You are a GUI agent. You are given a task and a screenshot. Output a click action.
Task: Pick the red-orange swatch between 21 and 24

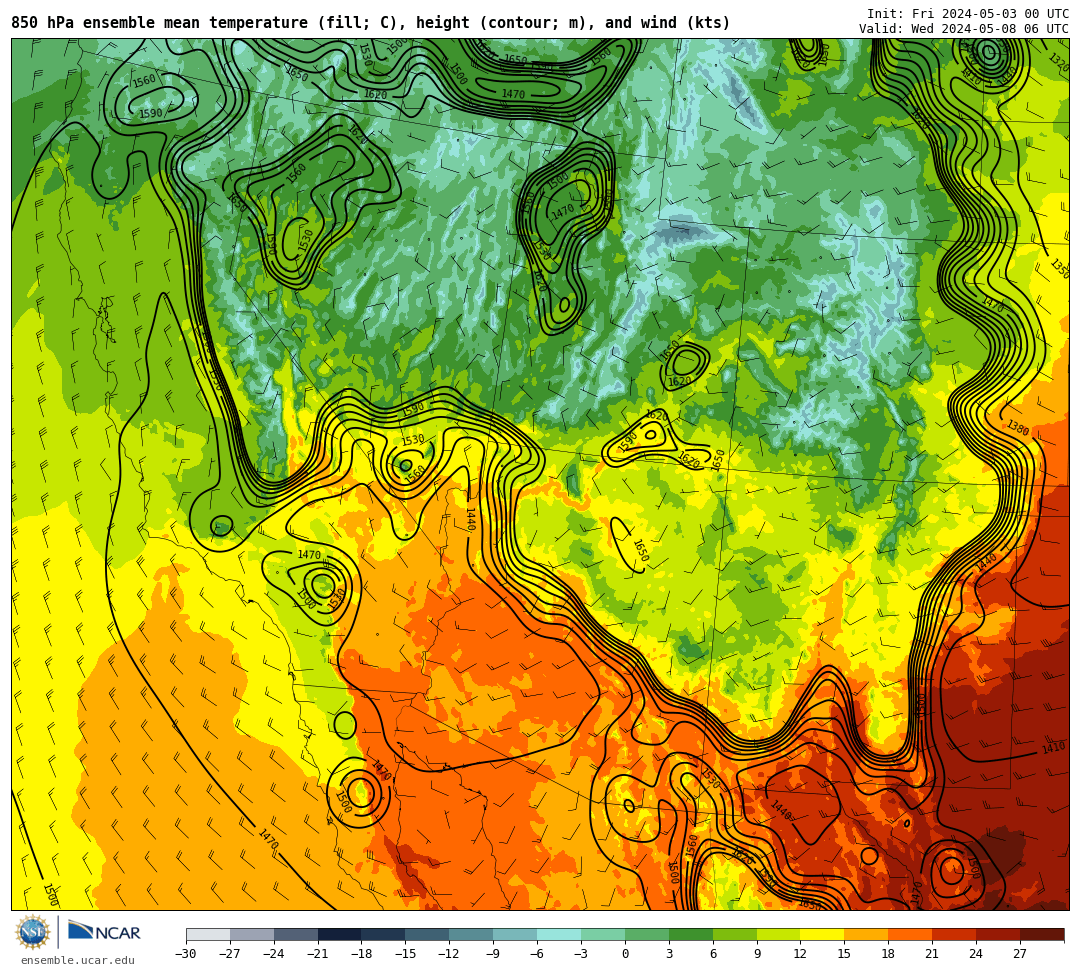coord(955,934)
